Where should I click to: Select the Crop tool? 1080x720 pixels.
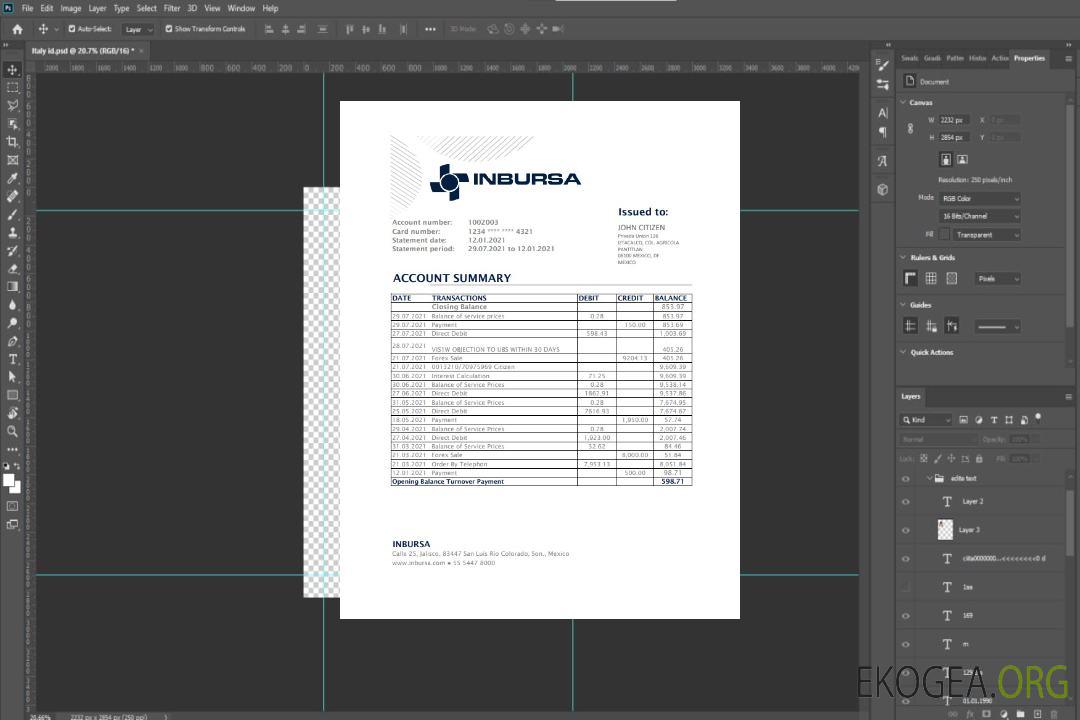12,142
